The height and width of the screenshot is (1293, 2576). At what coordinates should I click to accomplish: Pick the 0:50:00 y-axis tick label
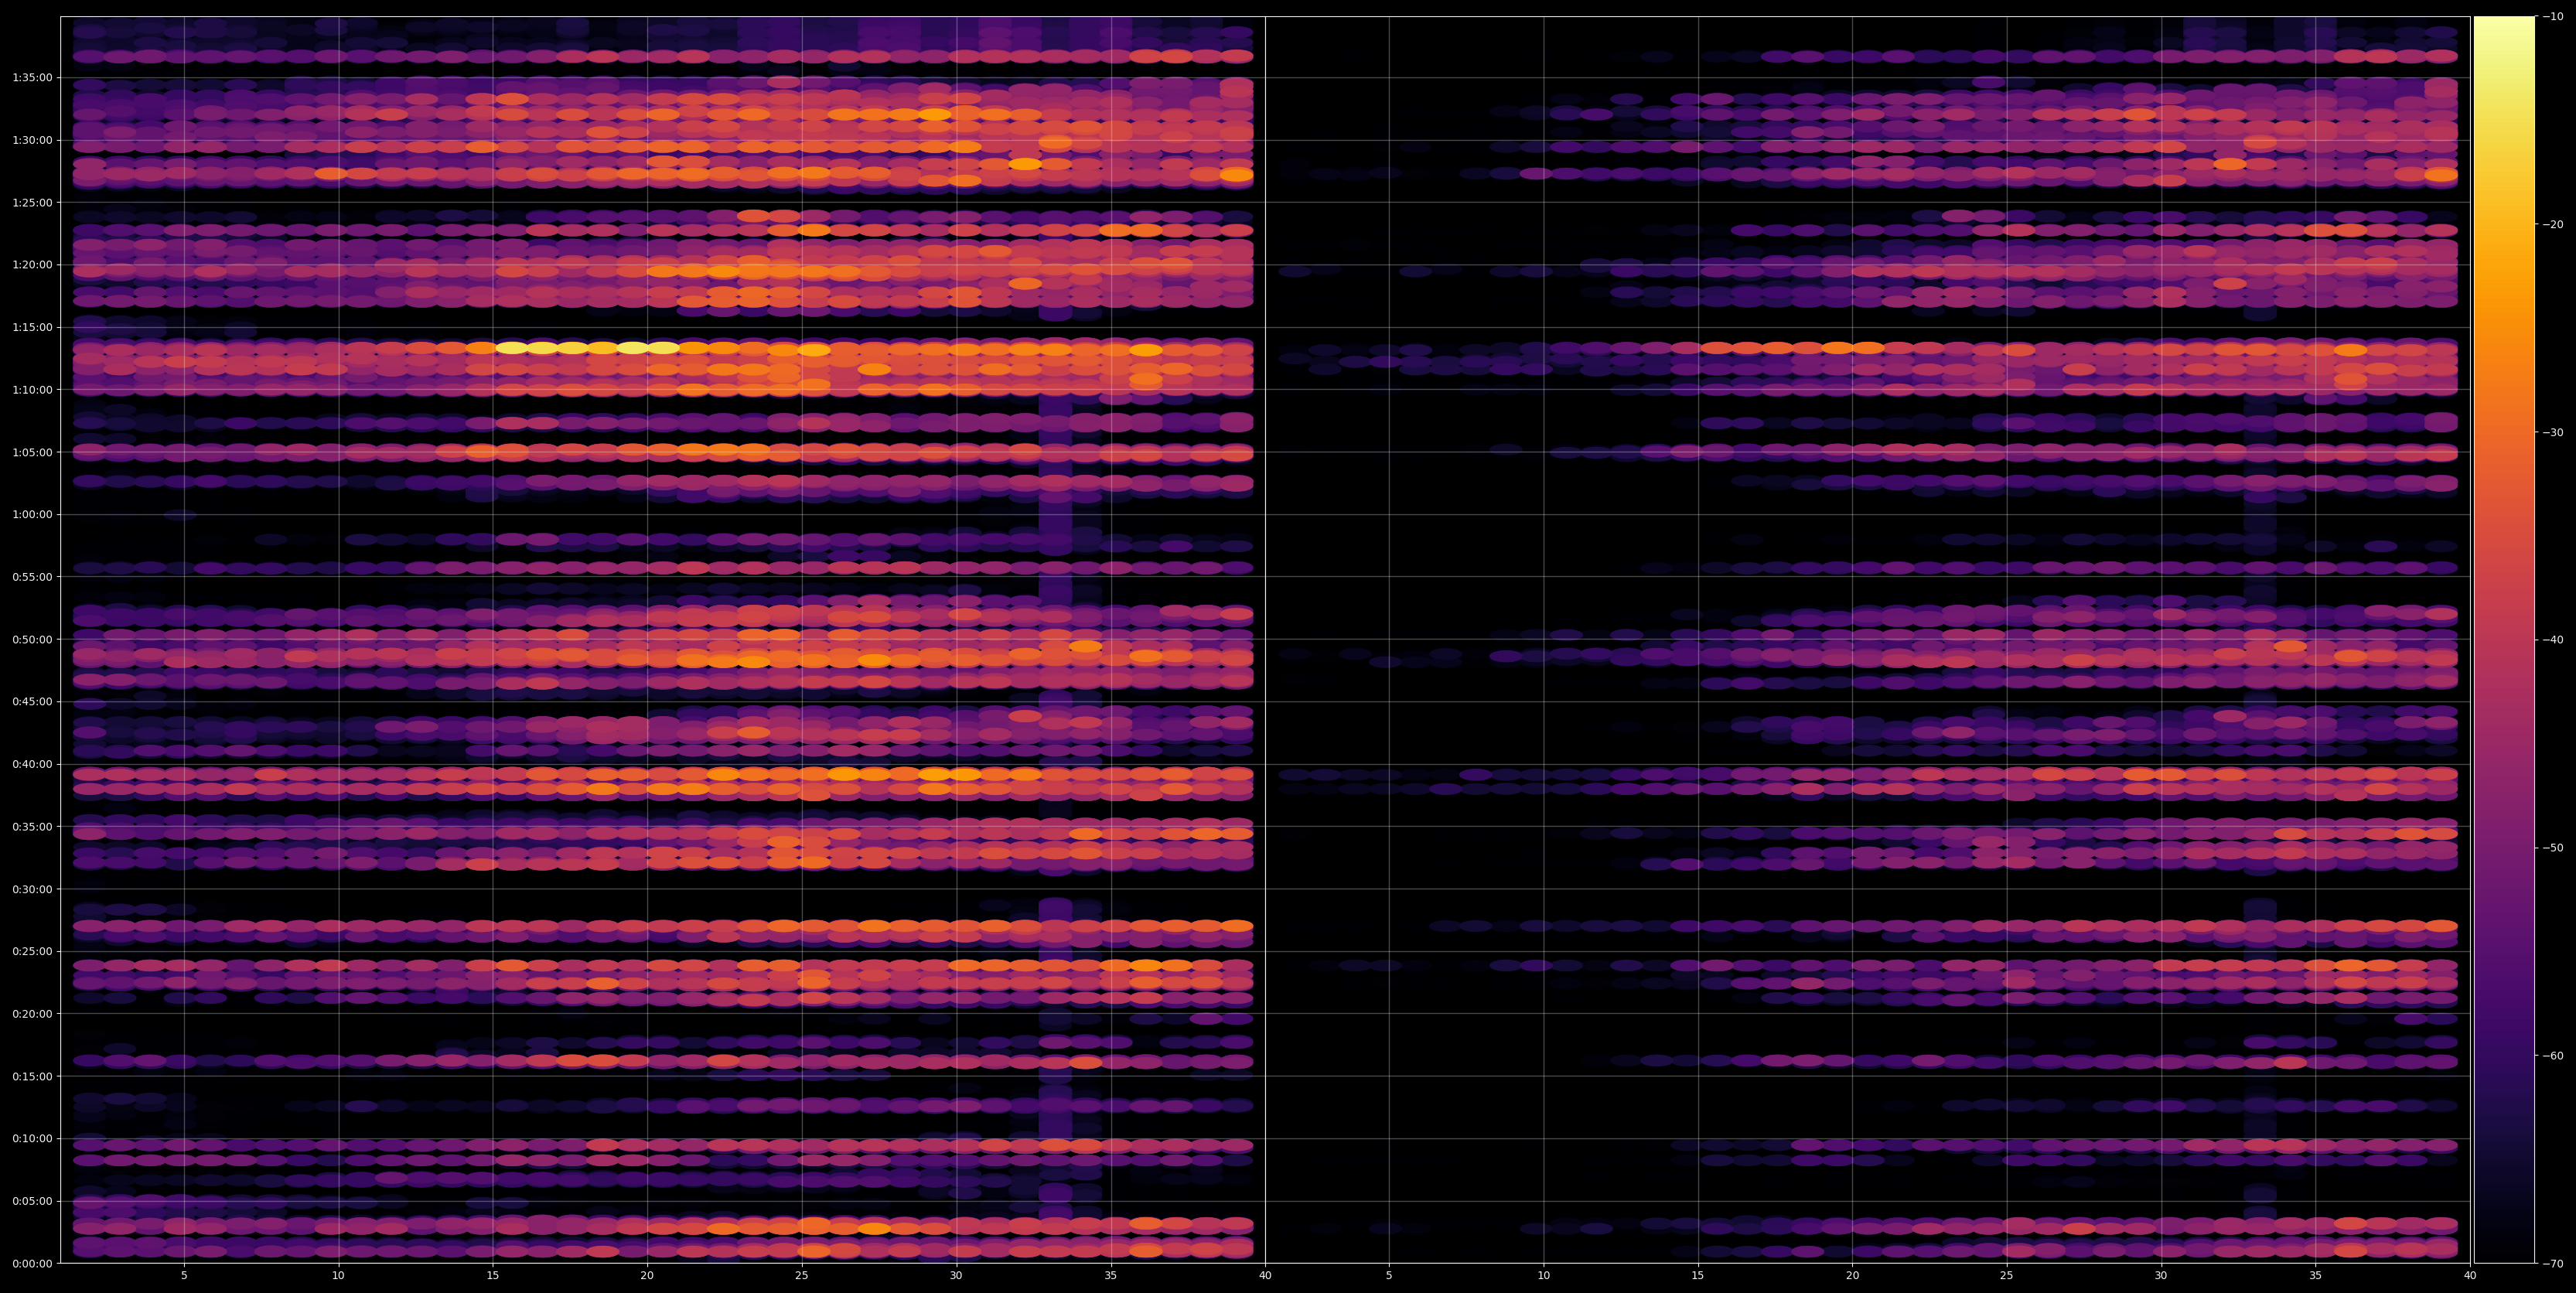point(32,639)
